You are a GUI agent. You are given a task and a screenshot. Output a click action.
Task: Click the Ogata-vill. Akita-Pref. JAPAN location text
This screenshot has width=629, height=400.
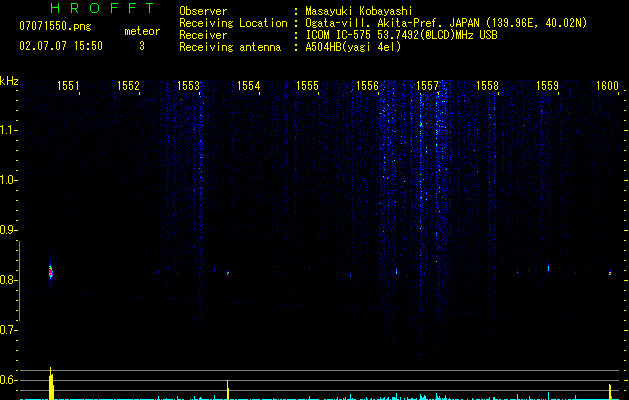coord(446,23)
